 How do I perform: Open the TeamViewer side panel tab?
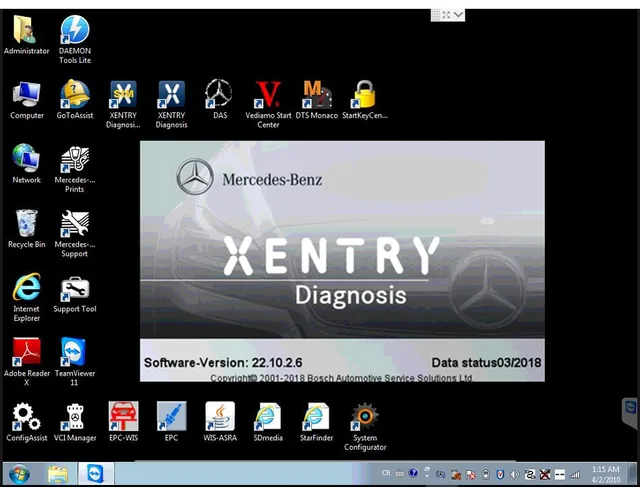pyautogui.click(x=630, y=413)
